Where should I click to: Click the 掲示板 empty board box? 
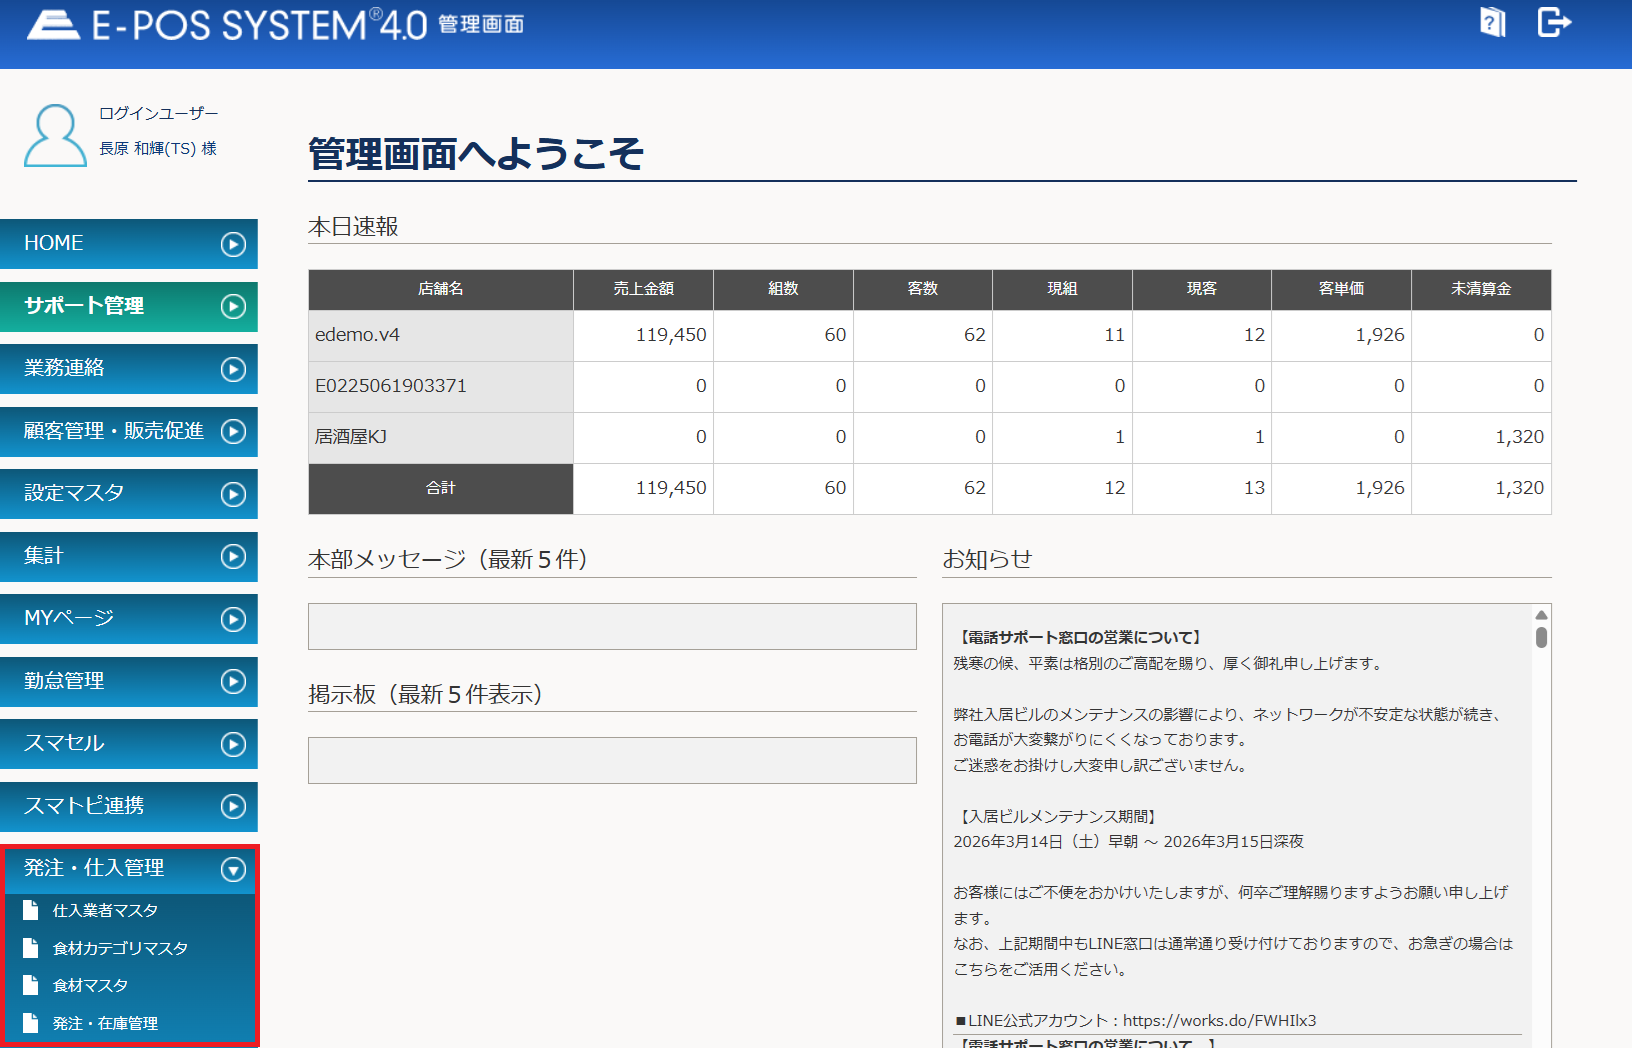tap(612, 760)
